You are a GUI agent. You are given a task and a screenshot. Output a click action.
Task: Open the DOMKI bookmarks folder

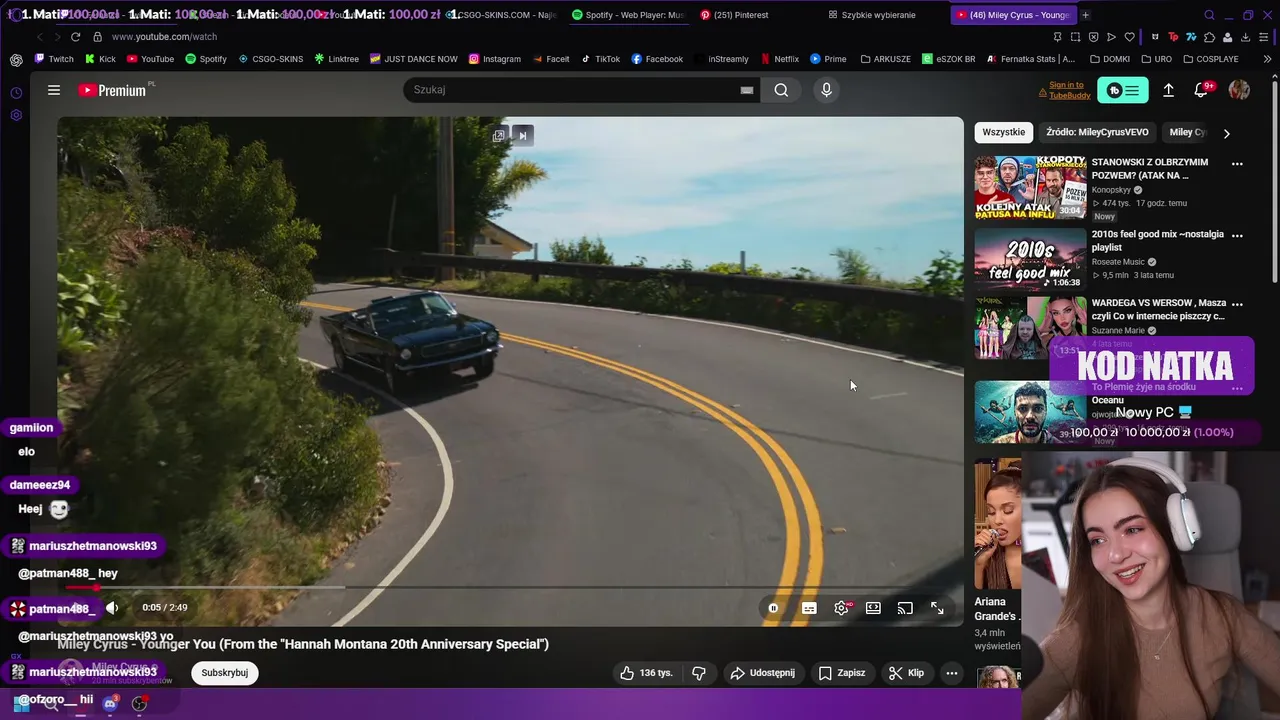pyautogui.click(x=1108, y=59)
